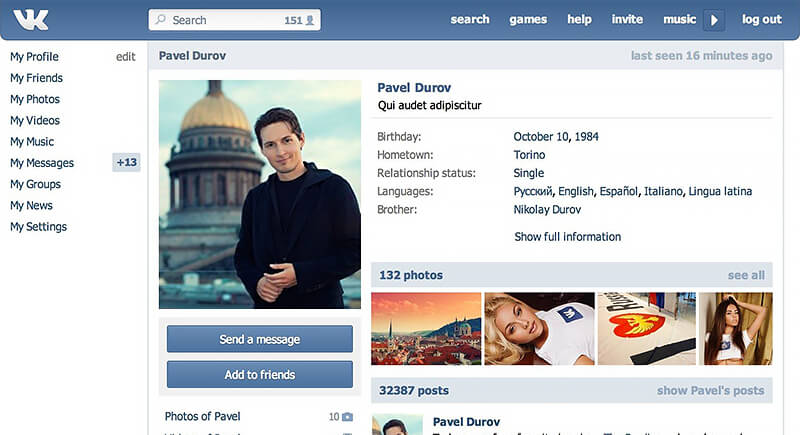
Task: Click the Русский language link
Action: [x=533, y=191]
